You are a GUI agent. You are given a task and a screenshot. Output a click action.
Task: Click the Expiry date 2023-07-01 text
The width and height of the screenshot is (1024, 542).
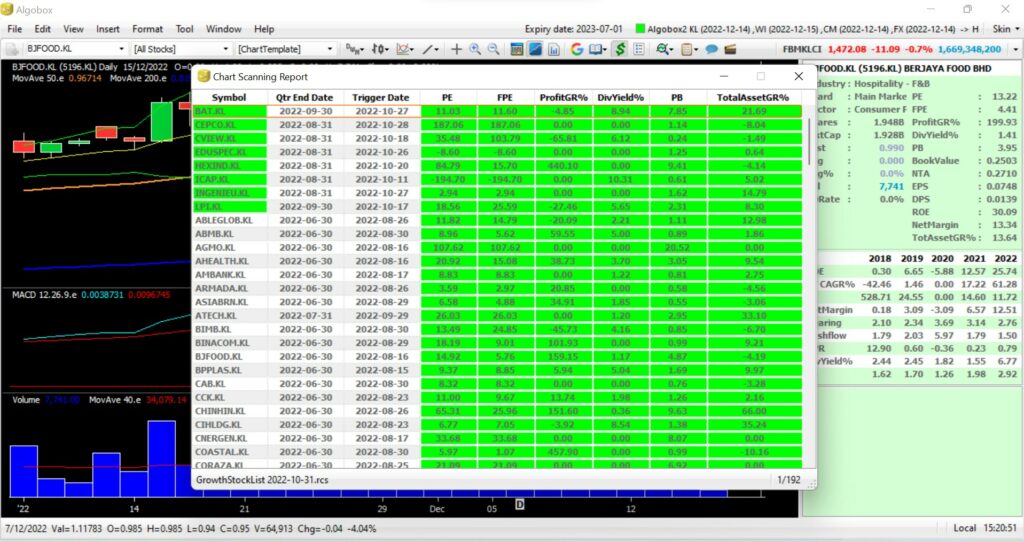pyautogui.click(x=573, y=29)
